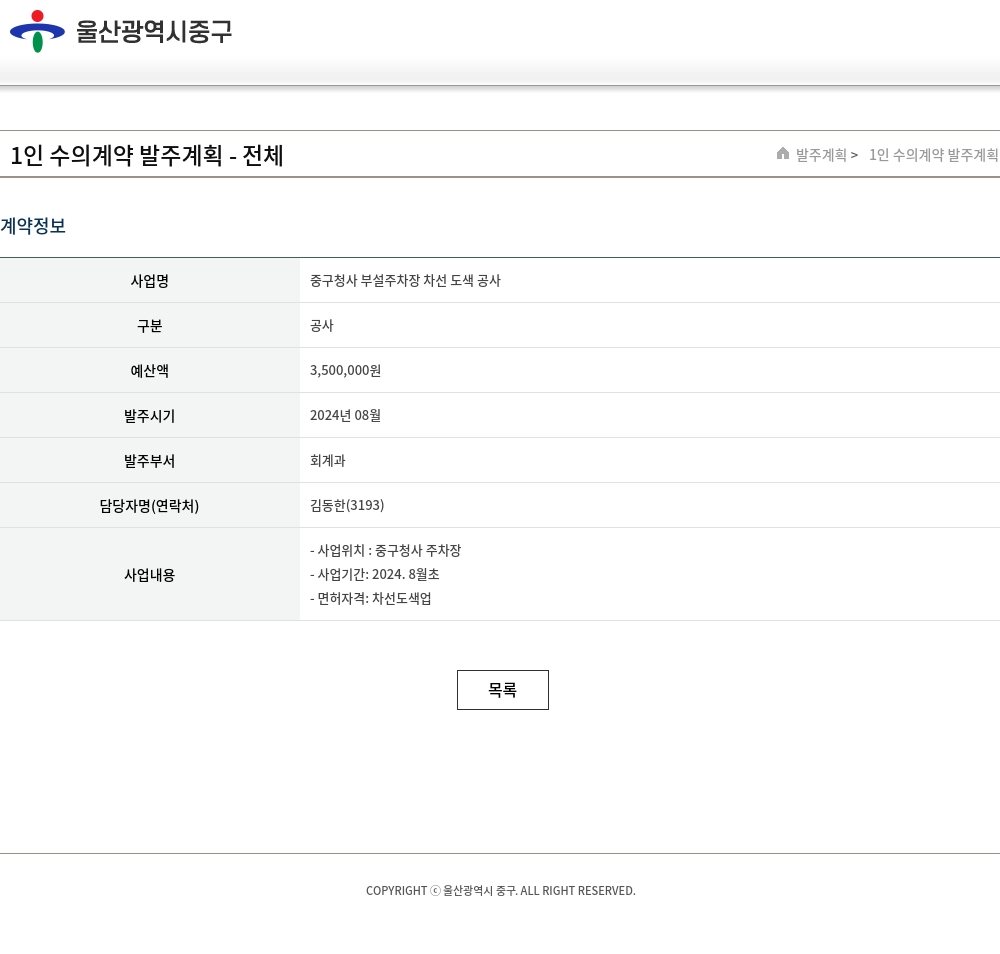Click the 발주부서 label cell

coord(150,460)
